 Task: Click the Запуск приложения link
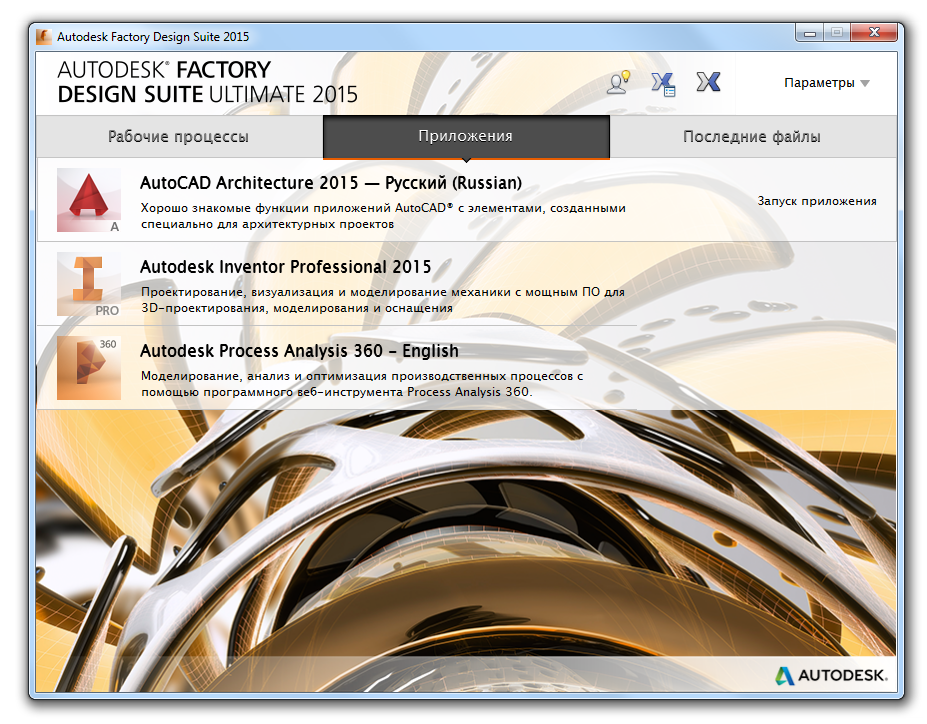point(817,201)
